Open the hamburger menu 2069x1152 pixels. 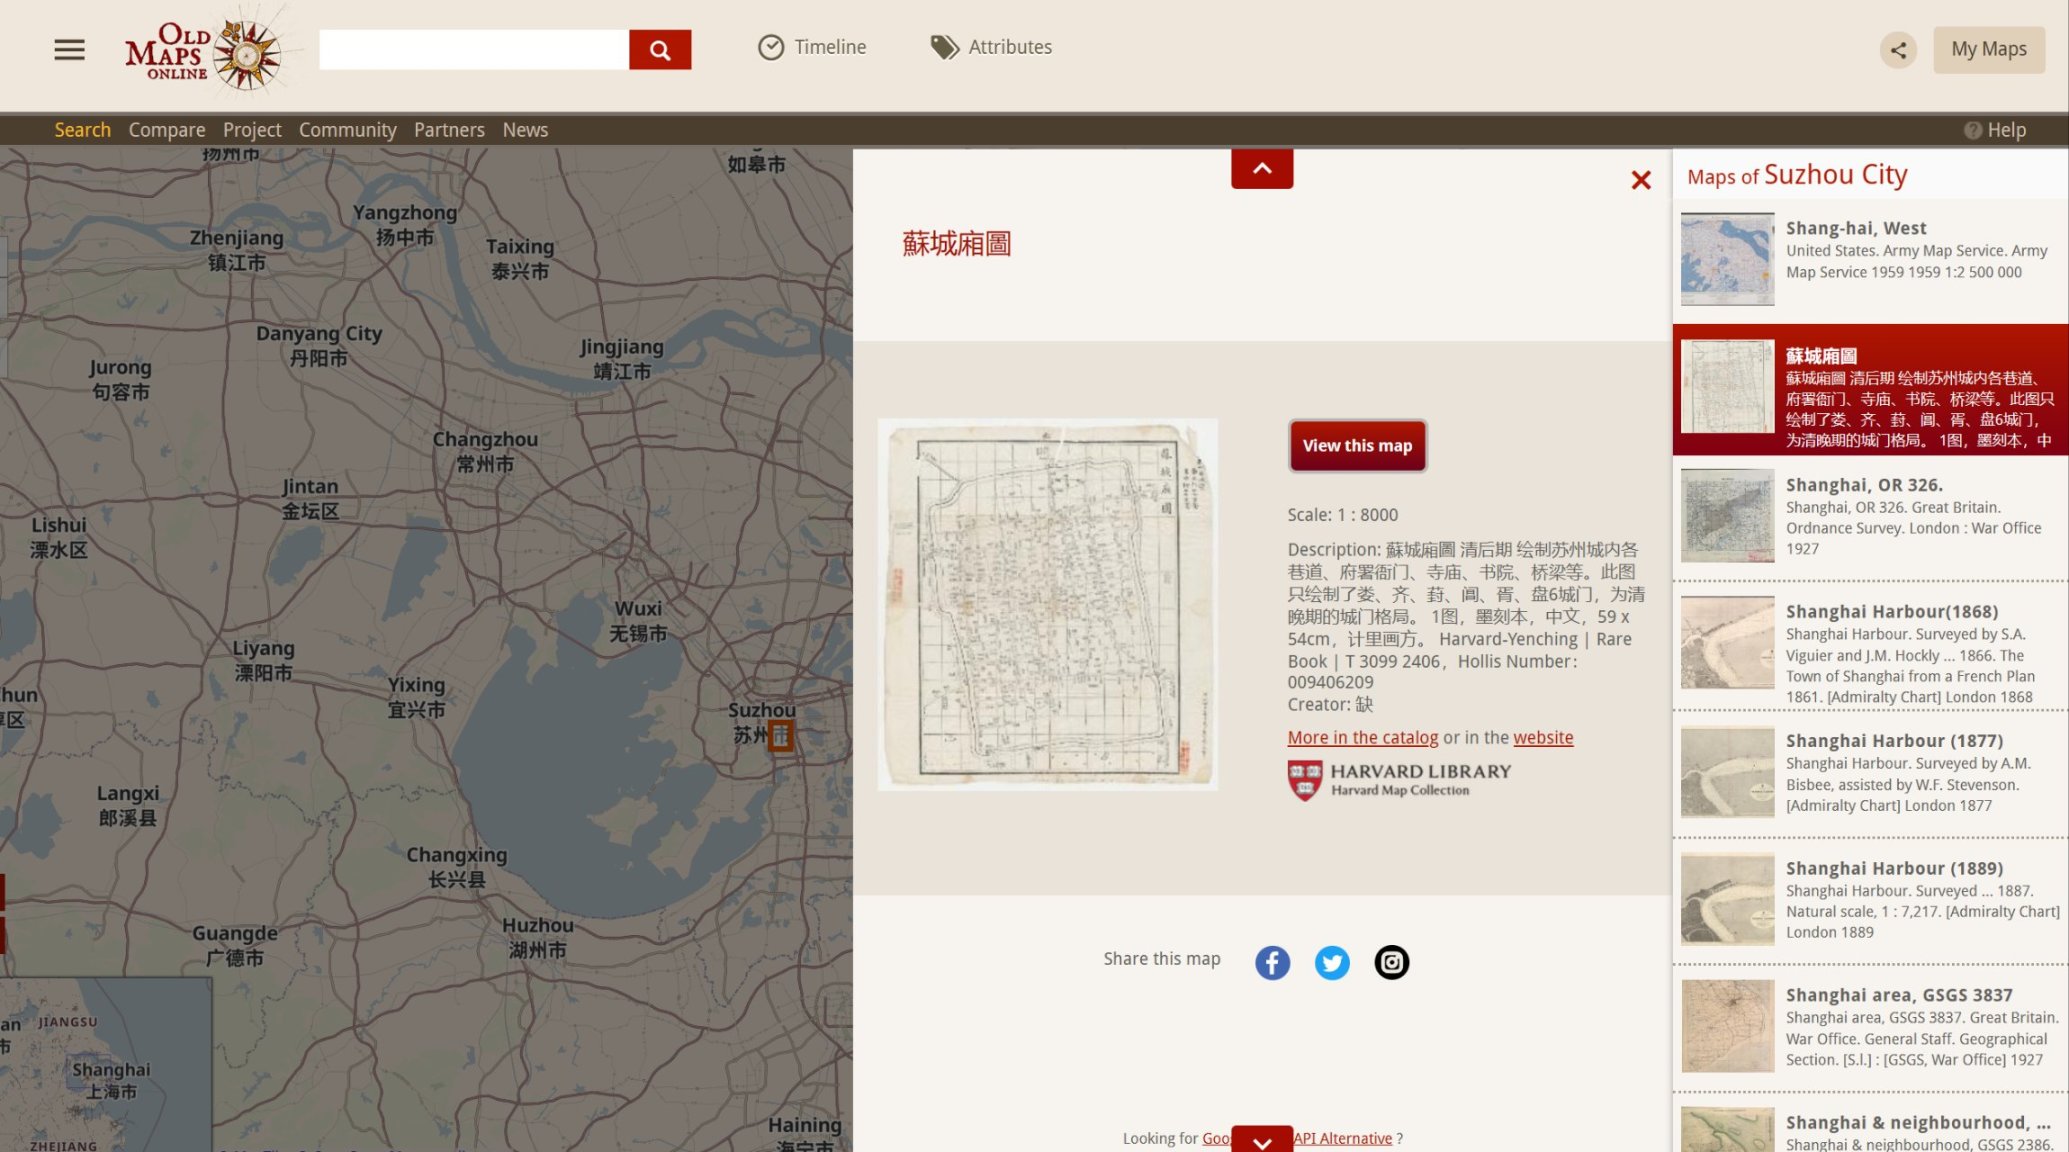click(69, 49)
